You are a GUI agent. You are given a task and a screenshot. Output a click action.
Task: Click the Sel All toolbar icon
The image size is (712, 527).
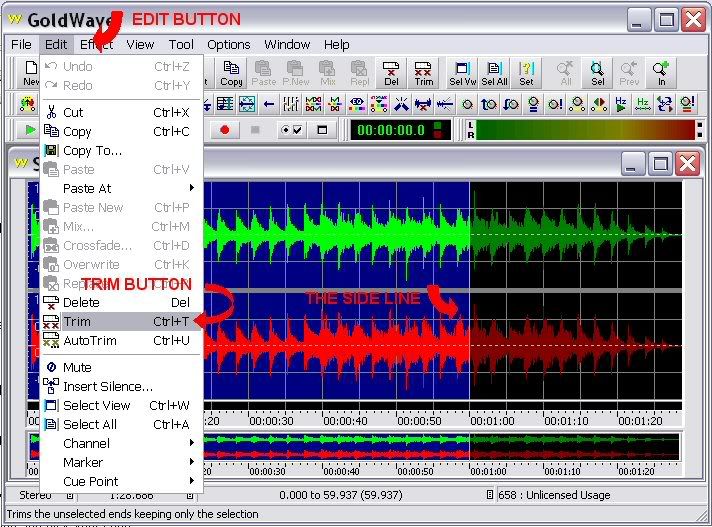pyautogui.click(x=494, y=72)
